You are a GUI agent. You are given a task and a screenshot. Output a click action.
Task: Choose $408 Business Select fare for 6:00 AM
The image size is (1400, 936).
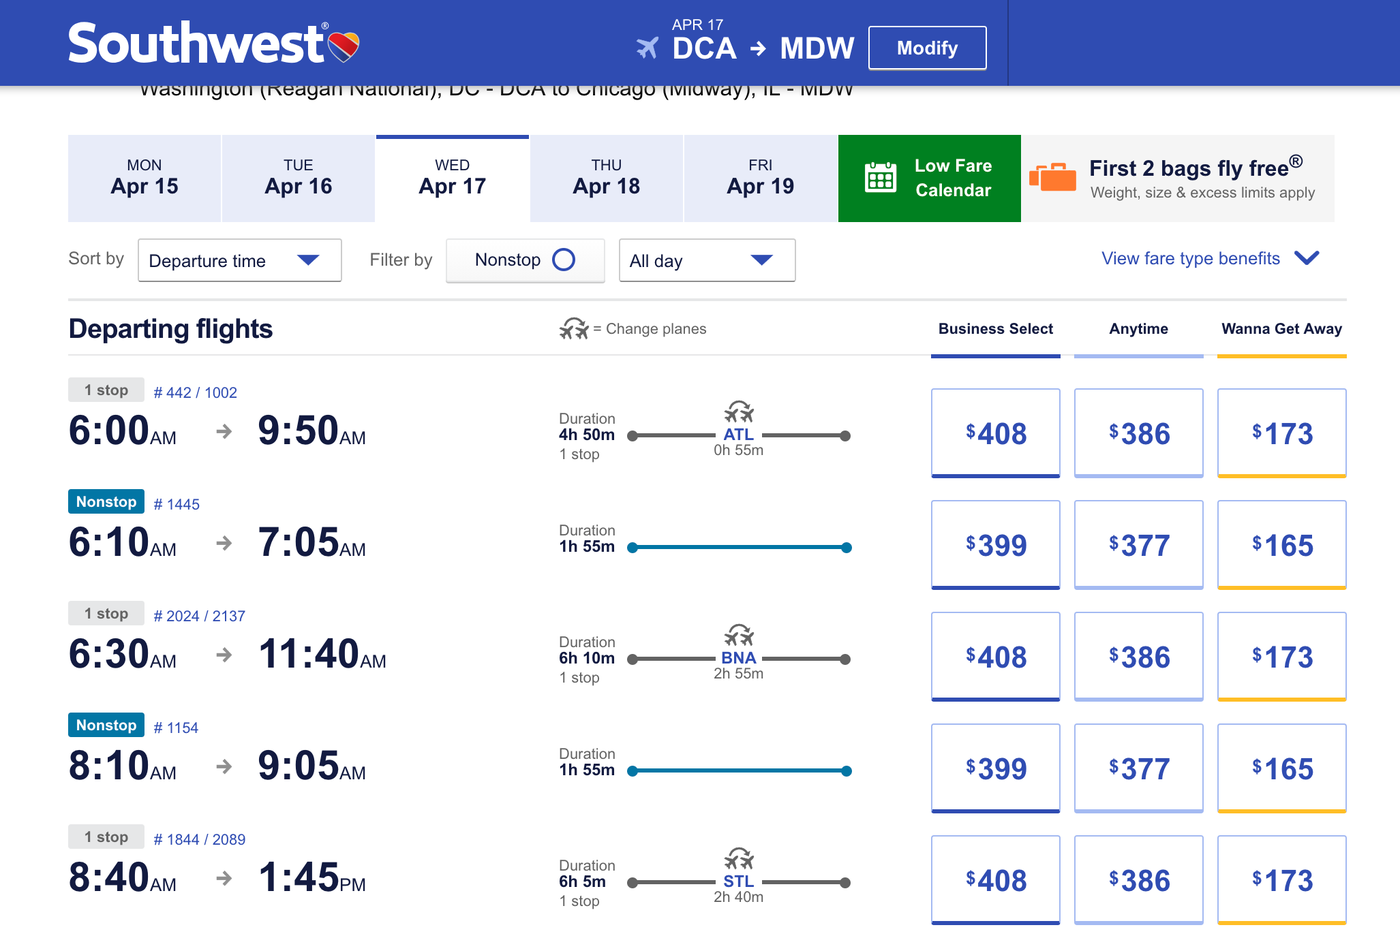pyautogui.click(x=995, y=433)
